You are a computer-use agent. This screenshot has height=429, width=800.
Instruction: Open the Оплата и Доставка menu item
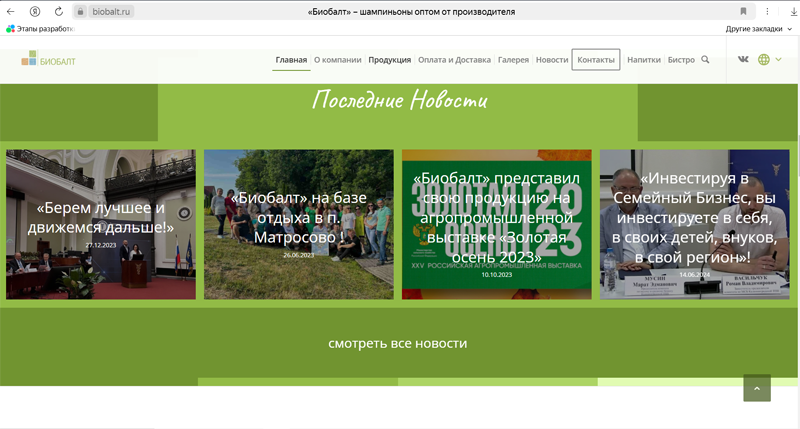click(x=455, y=60)
